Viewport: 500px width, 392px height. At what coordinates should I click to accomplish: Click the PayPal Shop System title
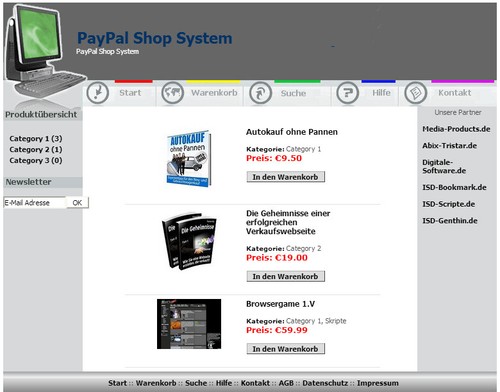click(x=155, y=38)
